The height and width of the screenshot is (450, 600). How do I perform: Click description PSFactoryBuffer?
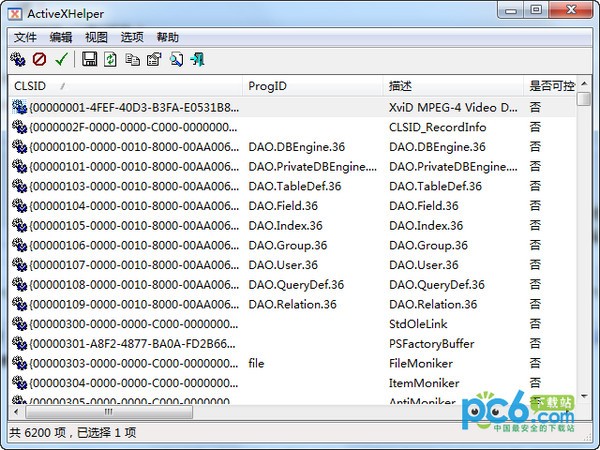tap(432, 344)
